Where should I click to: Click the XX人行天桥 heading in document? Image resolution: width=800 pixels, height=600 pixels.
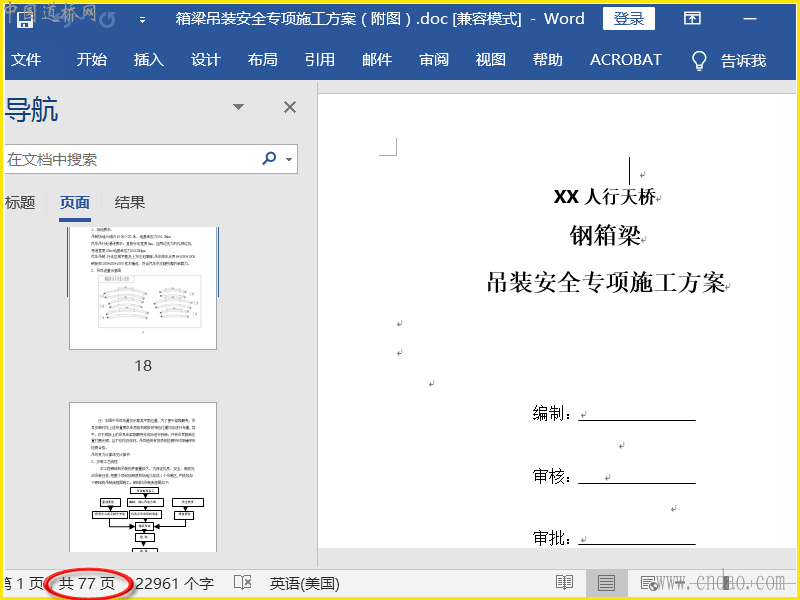click(605, 196)
